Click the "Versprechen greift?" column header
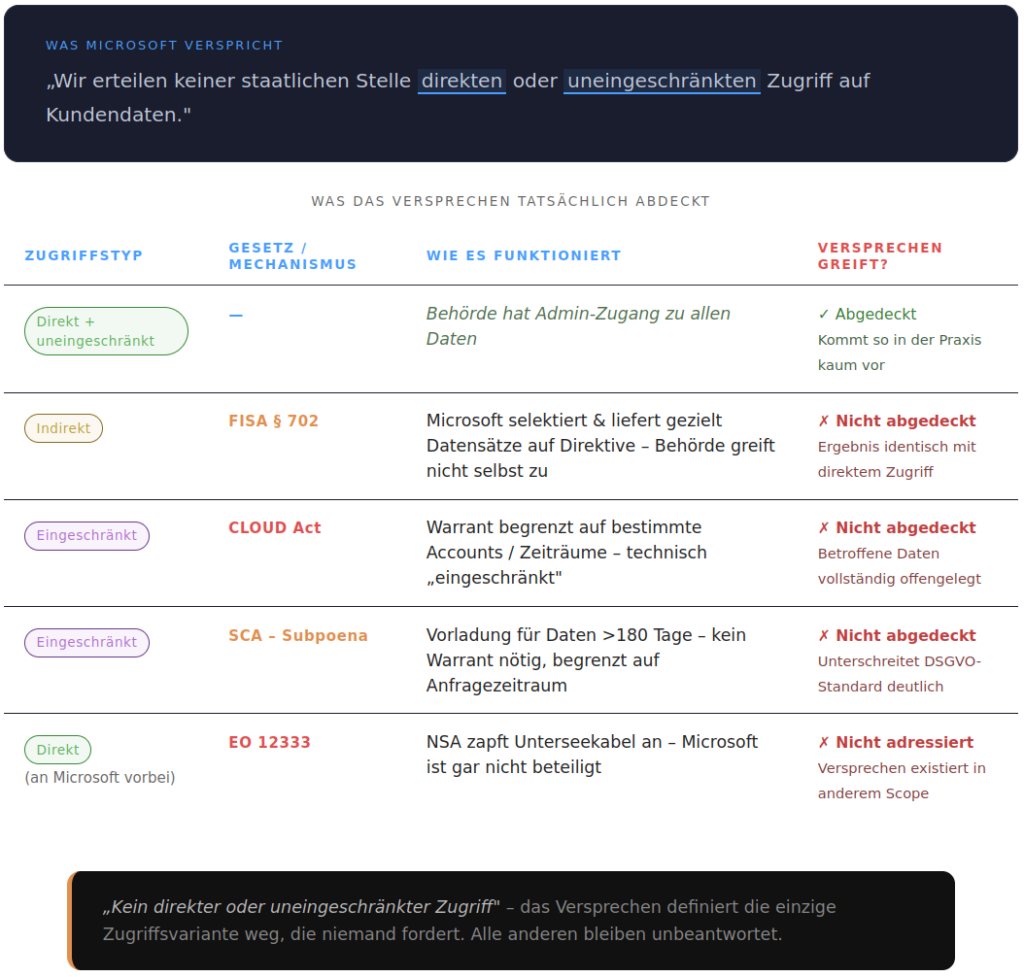The width and height of the screenshot is (1024, 977). [880, 256]
